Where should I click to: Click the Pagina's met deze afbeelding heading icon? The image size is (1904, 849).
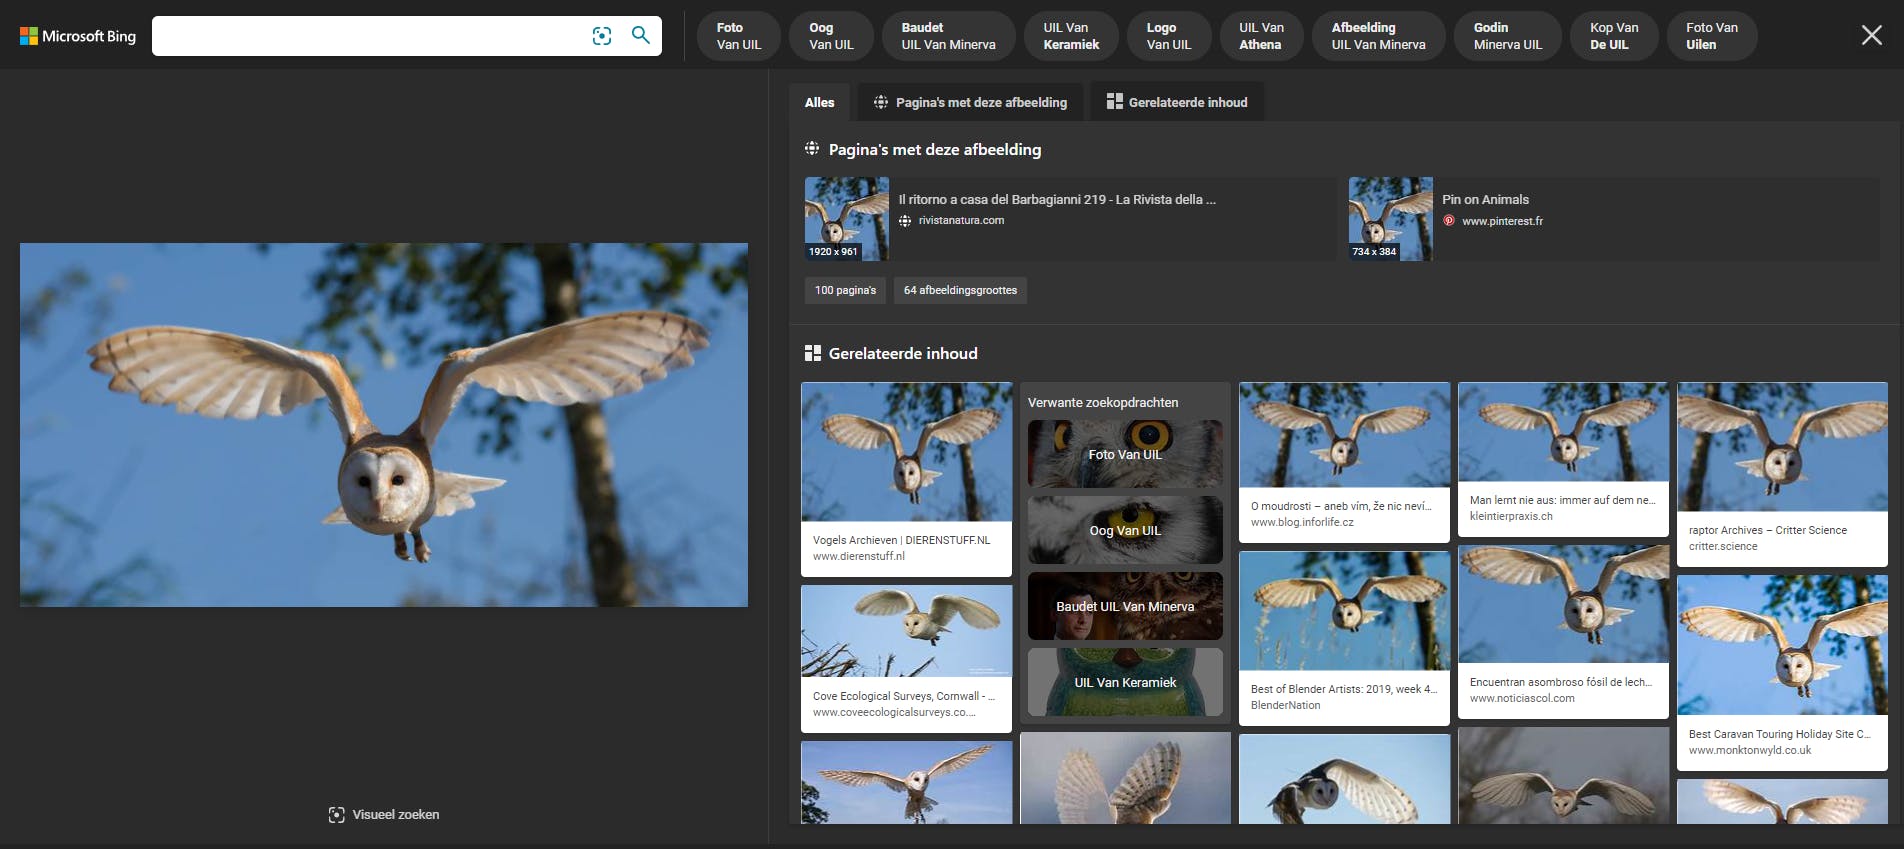pyautogui.click(x=812, y=149)
